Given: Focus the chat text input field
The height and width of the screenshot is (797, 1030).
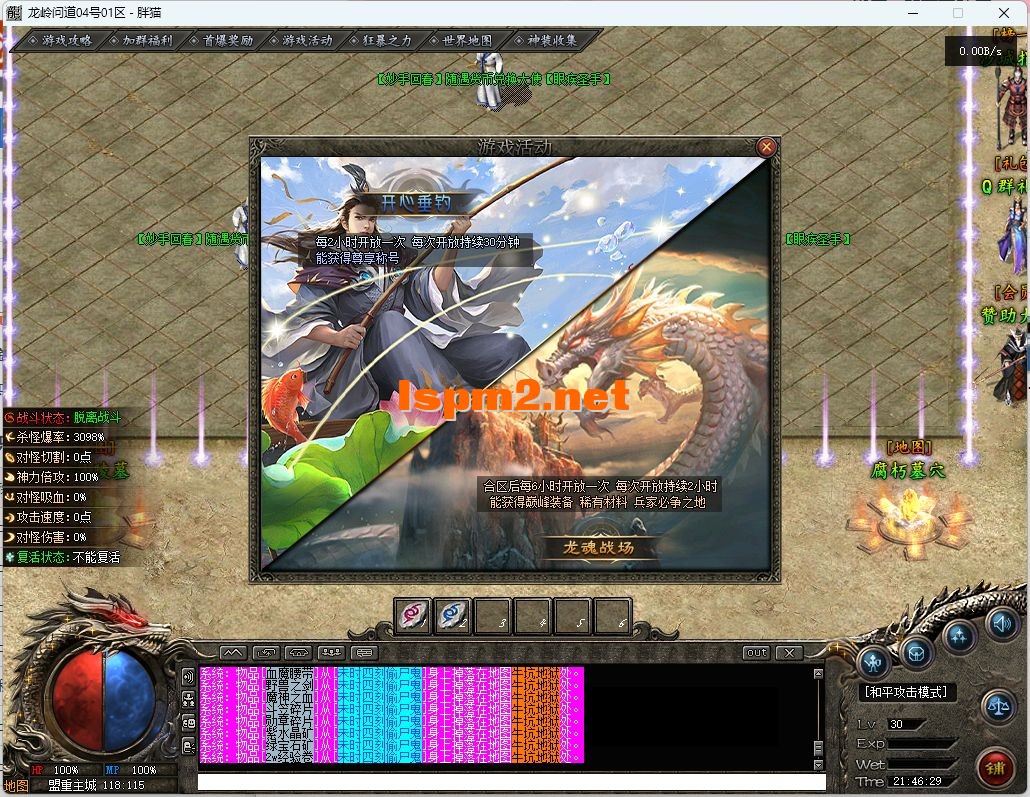Looking at the screenshot, I should (512, 782).
